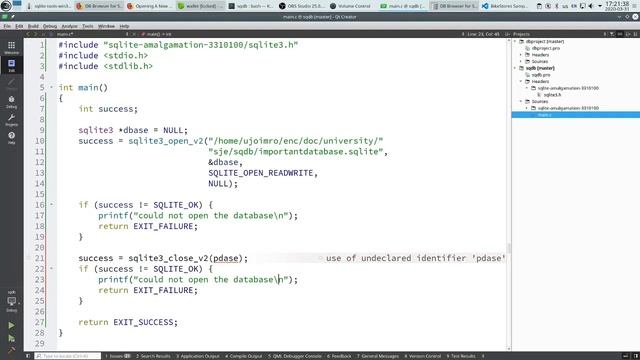Open the Window menu
Screen dimensions: 640x360
106,26
